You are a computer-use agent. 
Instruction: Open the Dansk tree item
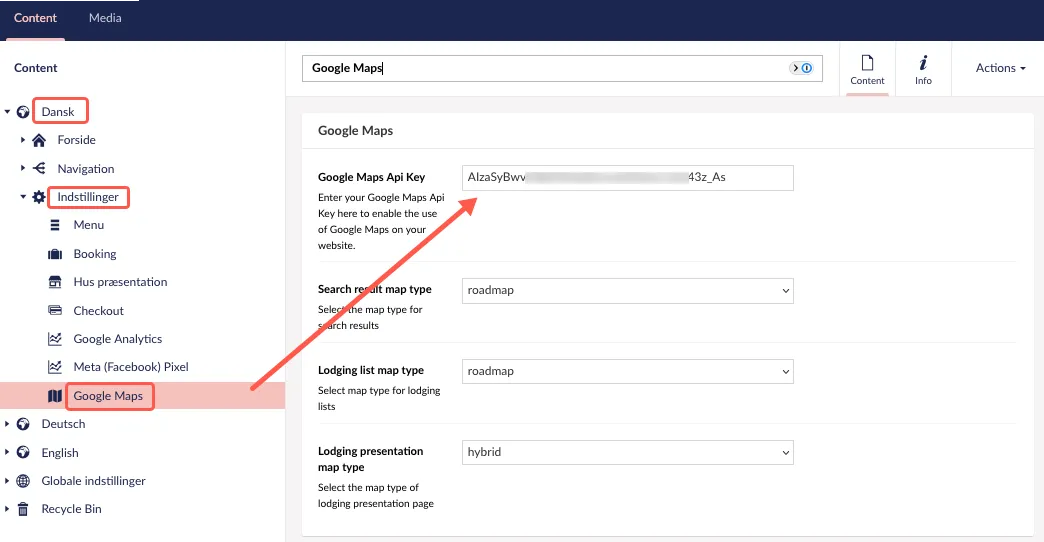coord(58,112)
